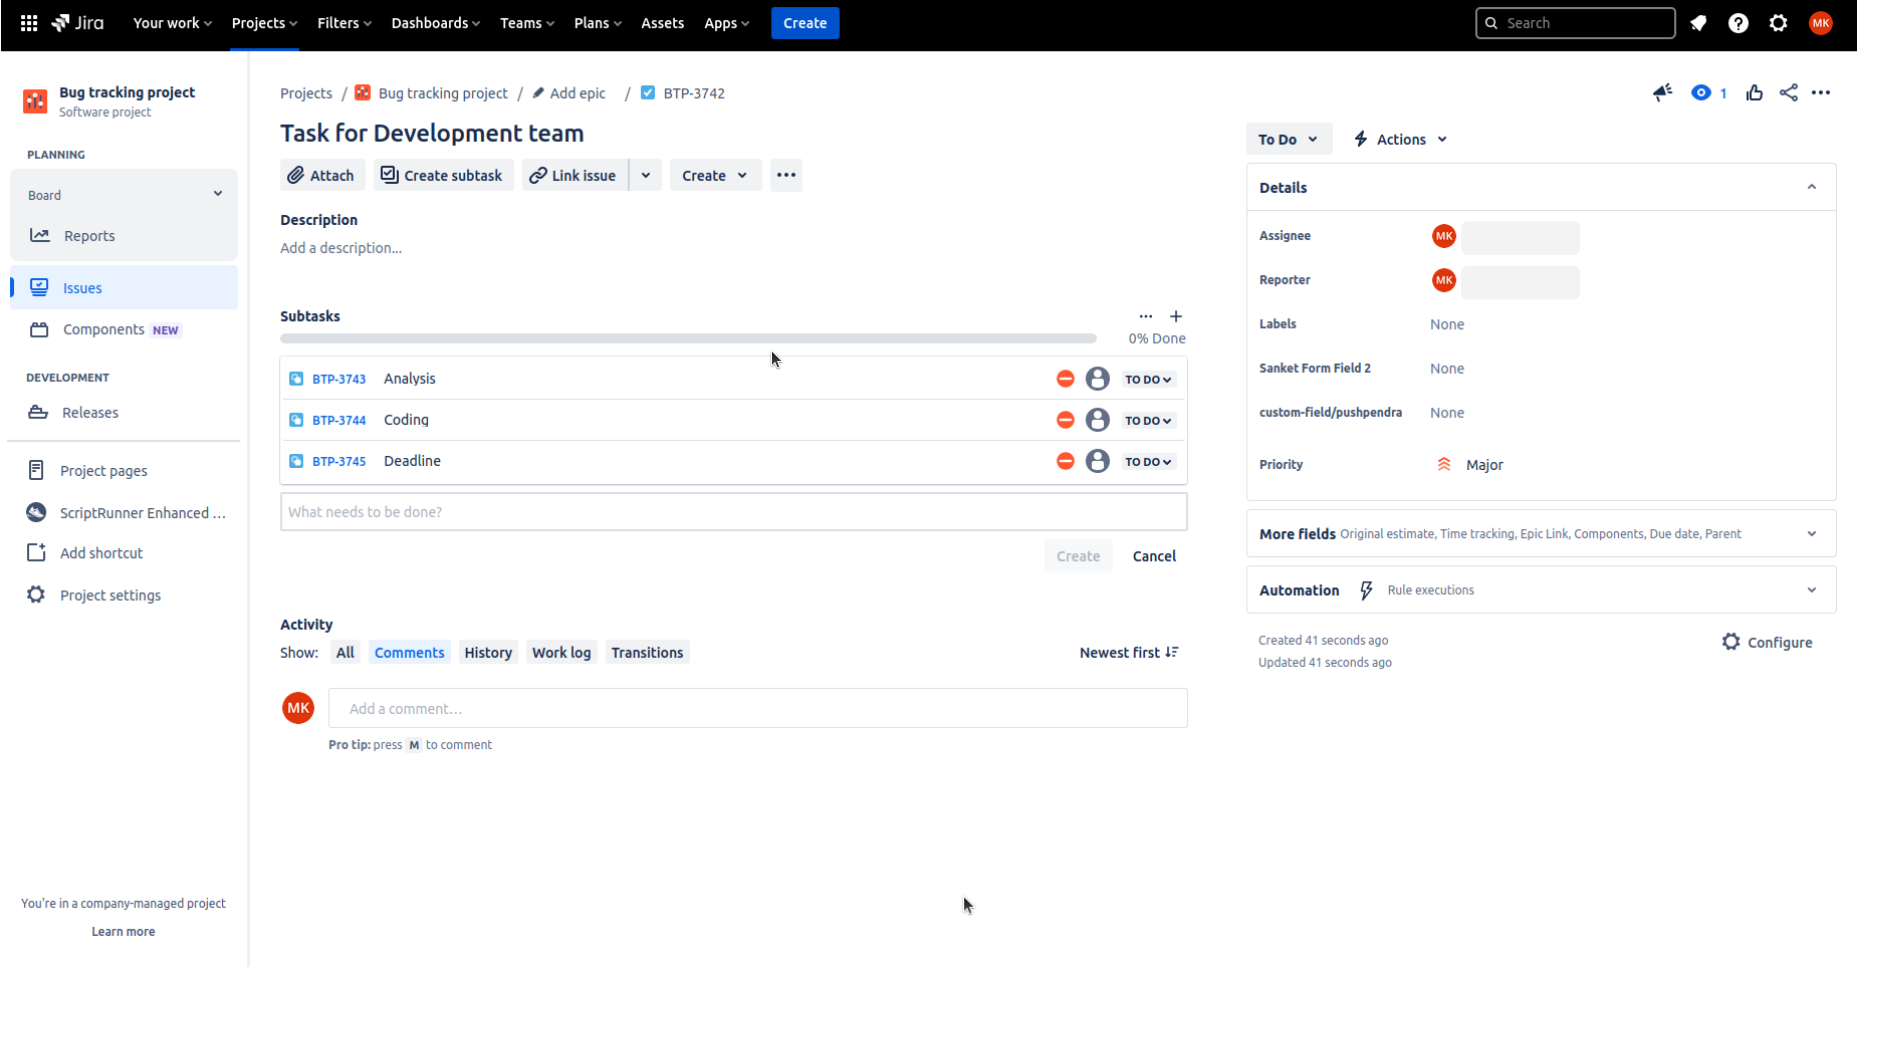Open the Jira app switcher grid
Image resolution: width=1889 pixels, height=1043 pixels.
point(27,22)
